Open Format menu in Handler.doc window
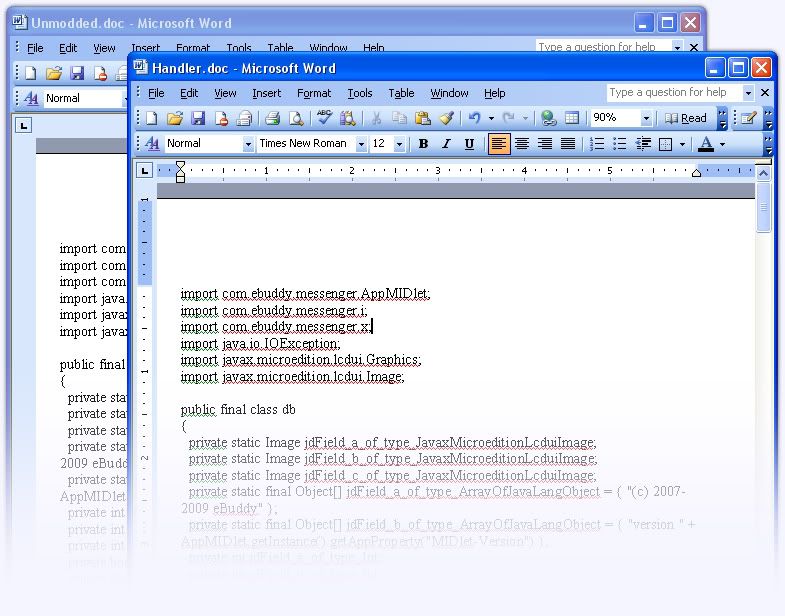This screenshot has height=616, width=785. click(314, 93)
